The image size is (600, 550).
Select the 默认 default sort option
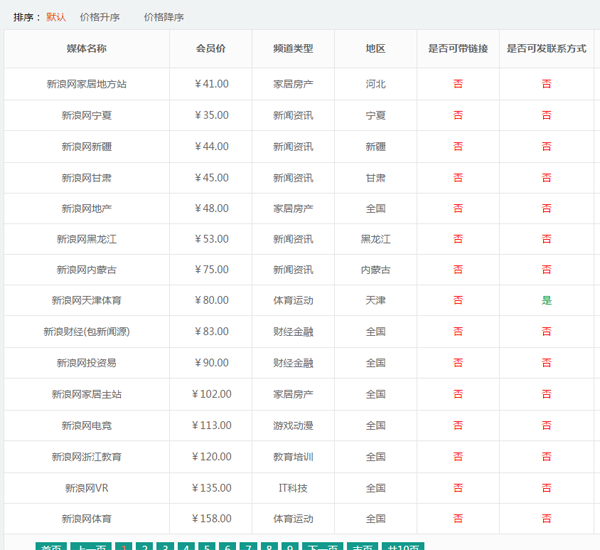56,17
